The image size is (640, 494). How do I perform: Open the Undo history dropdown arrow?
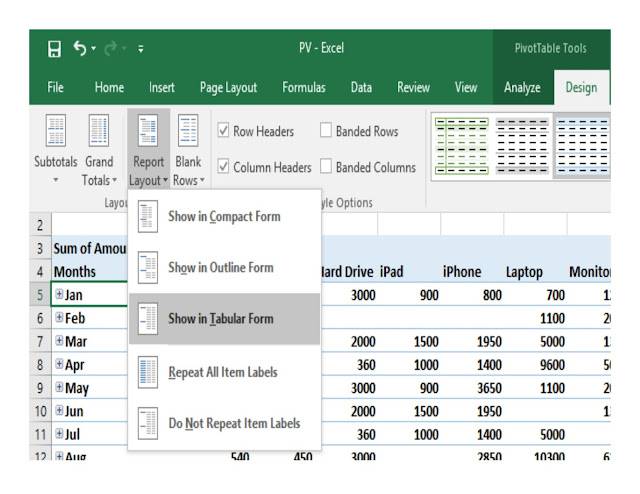93,49
